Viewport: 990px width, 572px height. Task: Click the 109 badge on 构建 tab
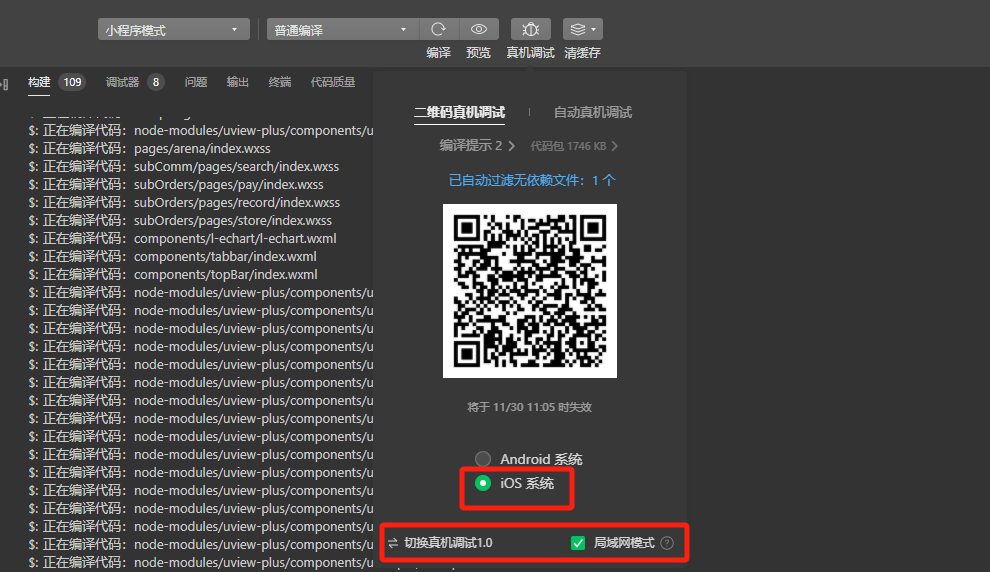(72, 82)
